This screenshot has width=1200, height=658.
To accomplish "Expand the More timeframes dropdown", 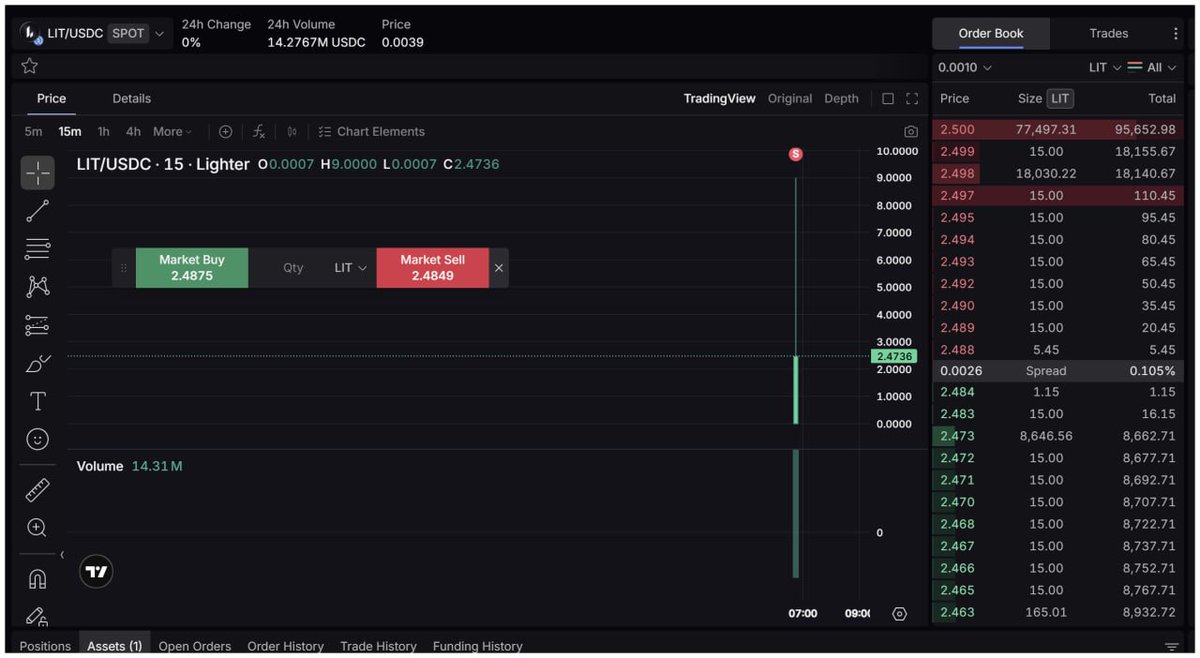I will coord(172,132).
